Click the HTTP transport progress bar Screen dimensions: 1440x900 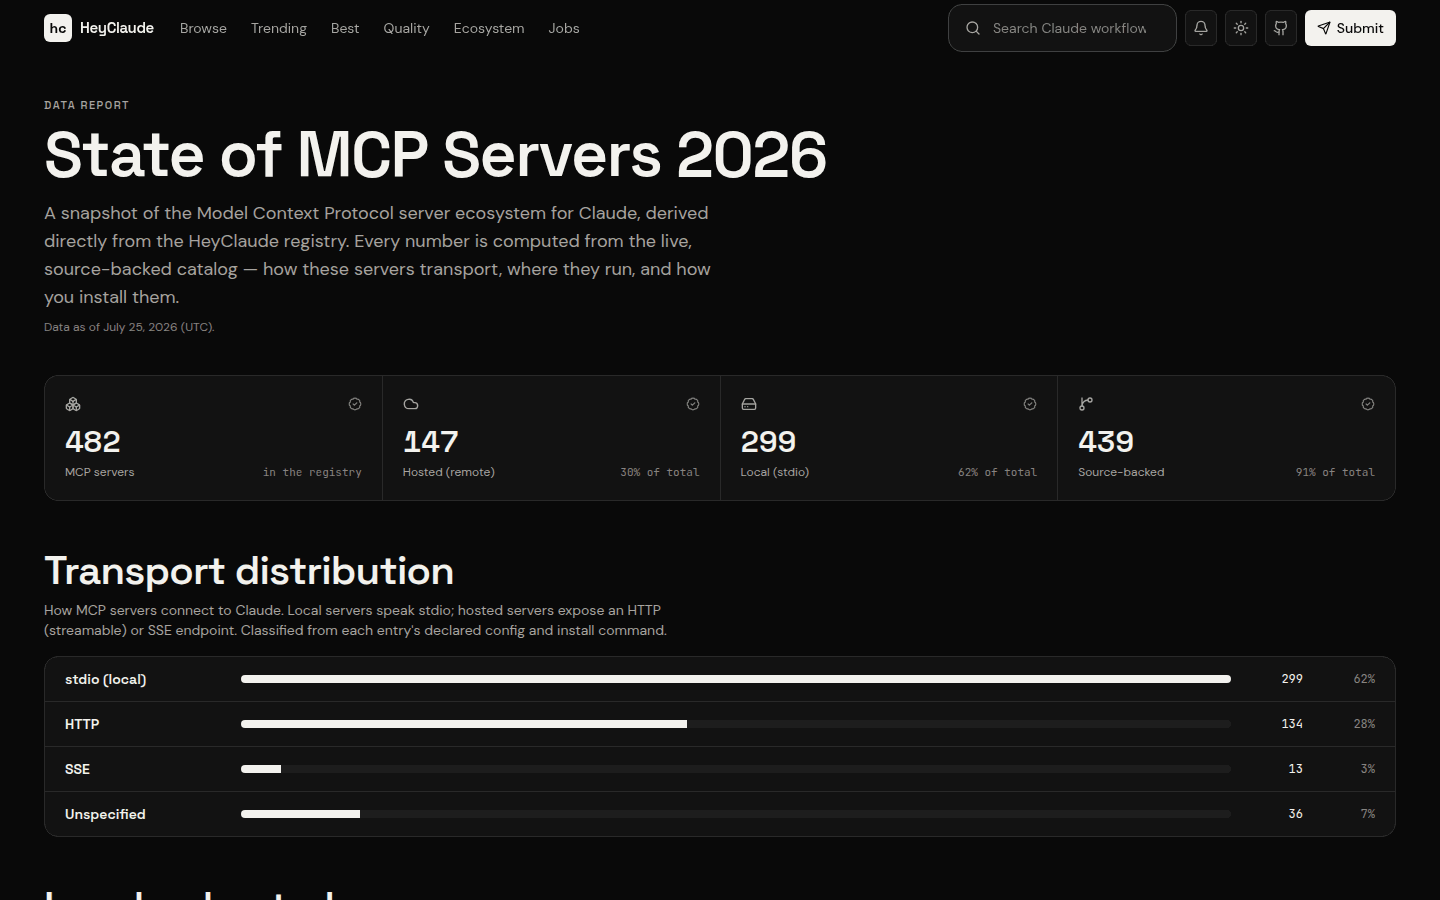[736, 724]
